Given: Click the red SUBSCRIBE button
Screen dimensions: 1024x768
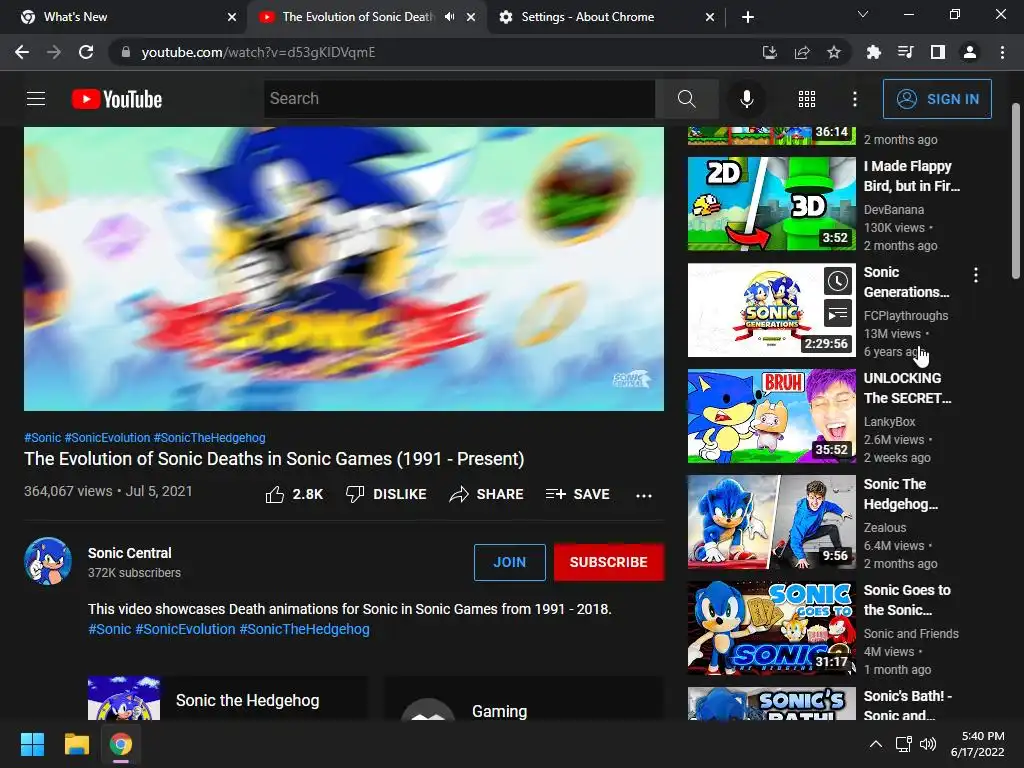Looking at the screenshot, I should coord(609,562).
